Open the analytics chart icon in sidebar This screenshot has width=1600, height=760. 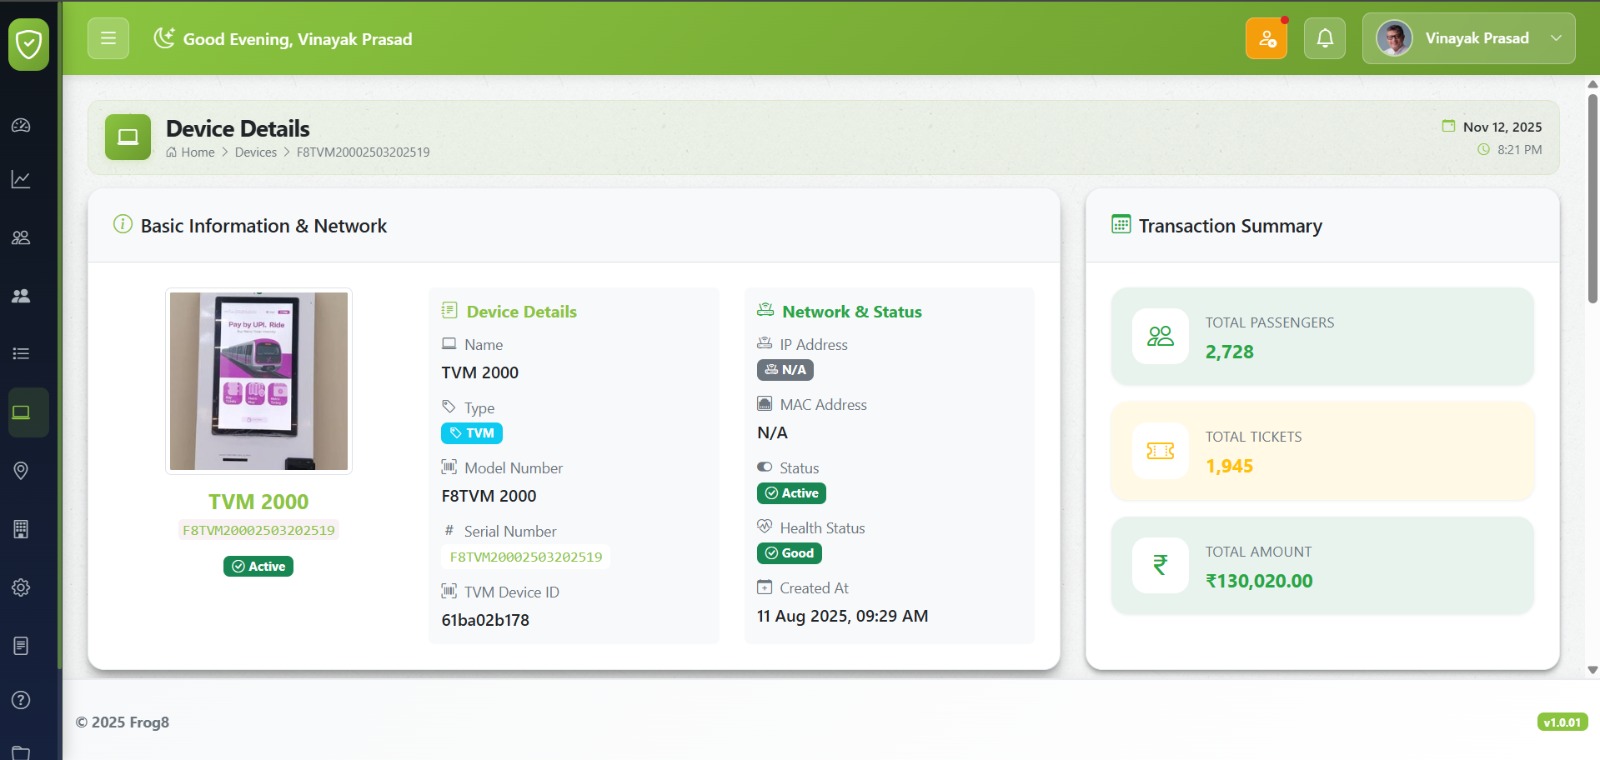pos(21,180)
